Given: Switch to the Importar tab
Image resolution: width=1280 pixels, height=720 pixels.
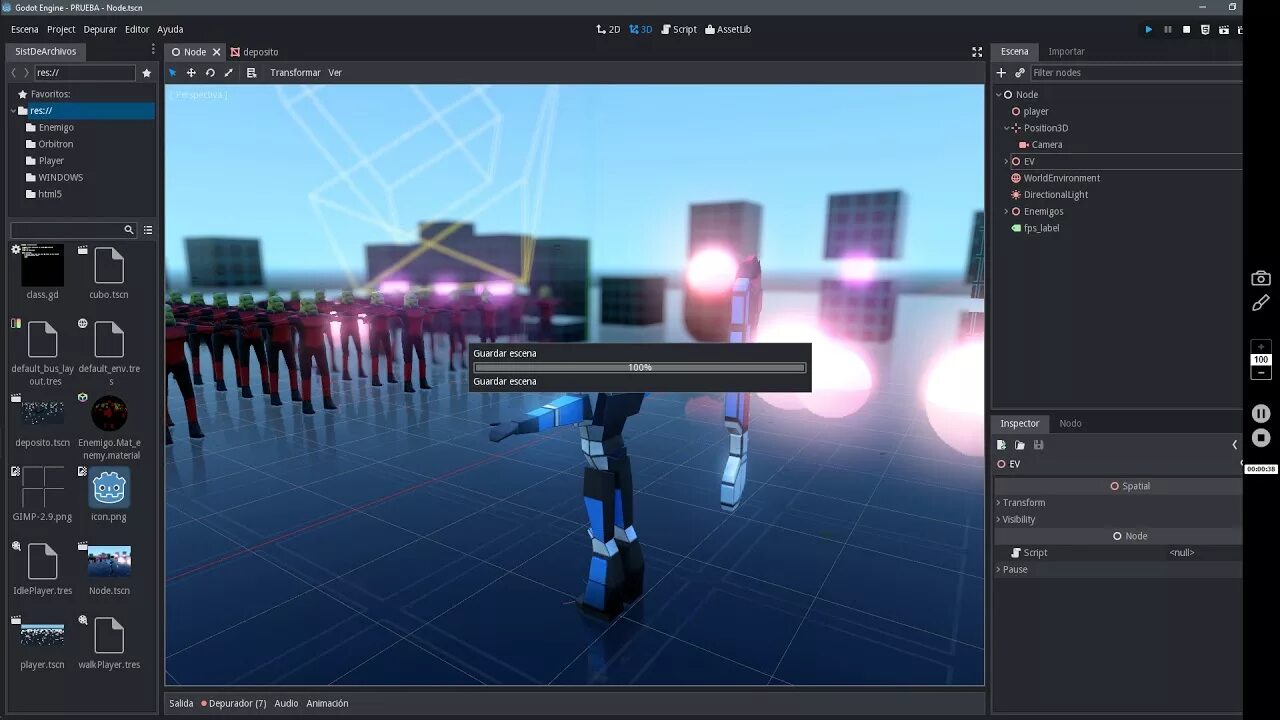Looking at the screenshot, I should tap(1066, 51).
